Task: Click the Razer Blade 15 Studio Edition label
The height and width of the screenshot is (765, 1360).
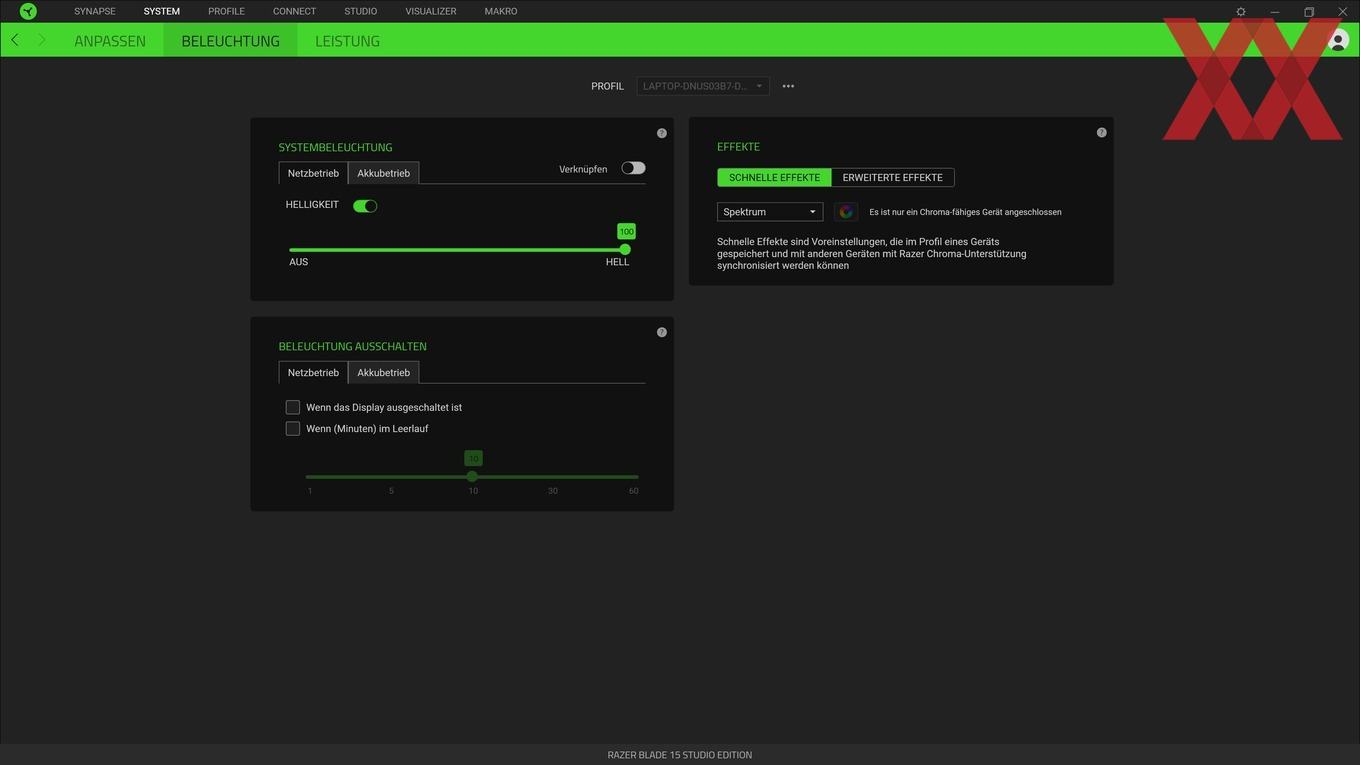Action: click(680, 755)
